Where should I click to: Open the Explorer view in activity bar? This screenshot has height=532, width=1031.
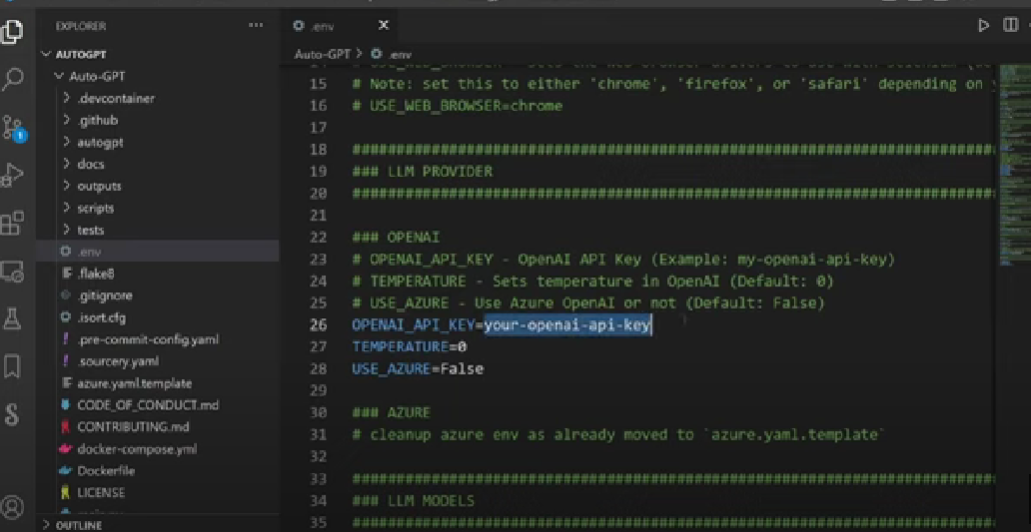12,31
